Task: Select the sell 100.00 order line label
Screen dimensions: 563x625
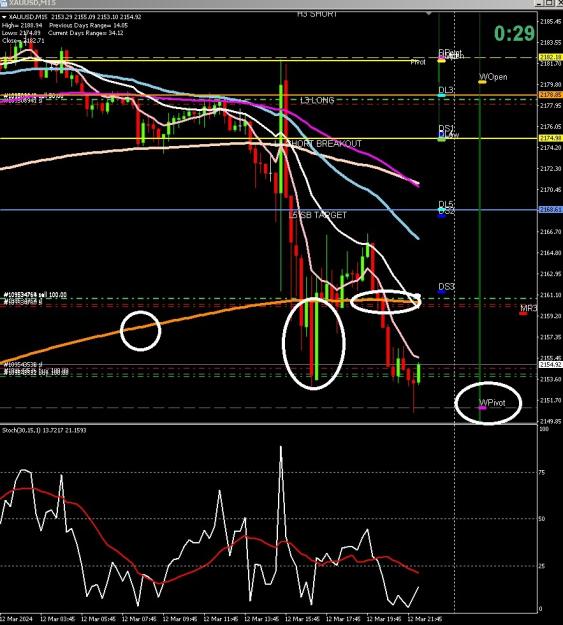Action: pyautogui.click(x=35, y=295)
